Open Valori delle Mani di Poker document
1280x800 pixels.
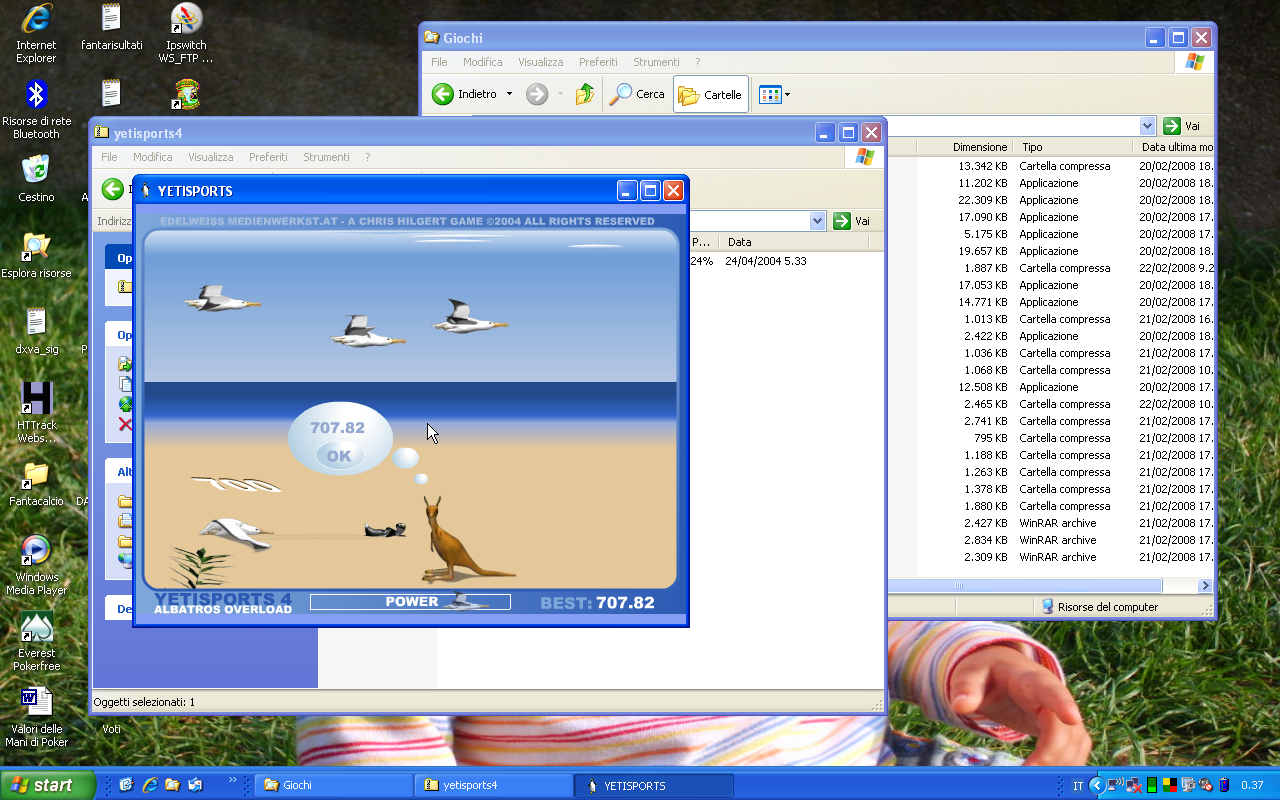[x=36, y=717]
